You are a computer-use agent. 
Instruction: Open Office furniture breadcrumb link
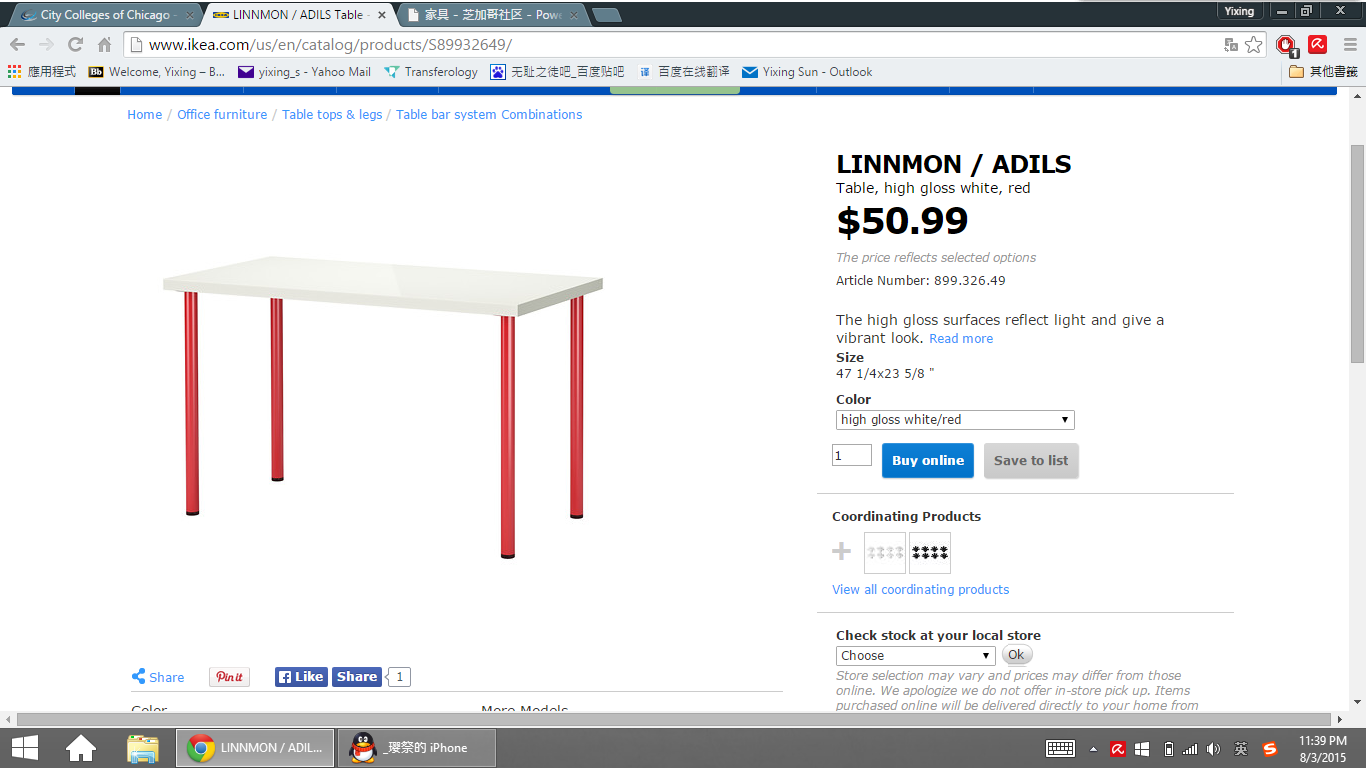tap(222, 115)
